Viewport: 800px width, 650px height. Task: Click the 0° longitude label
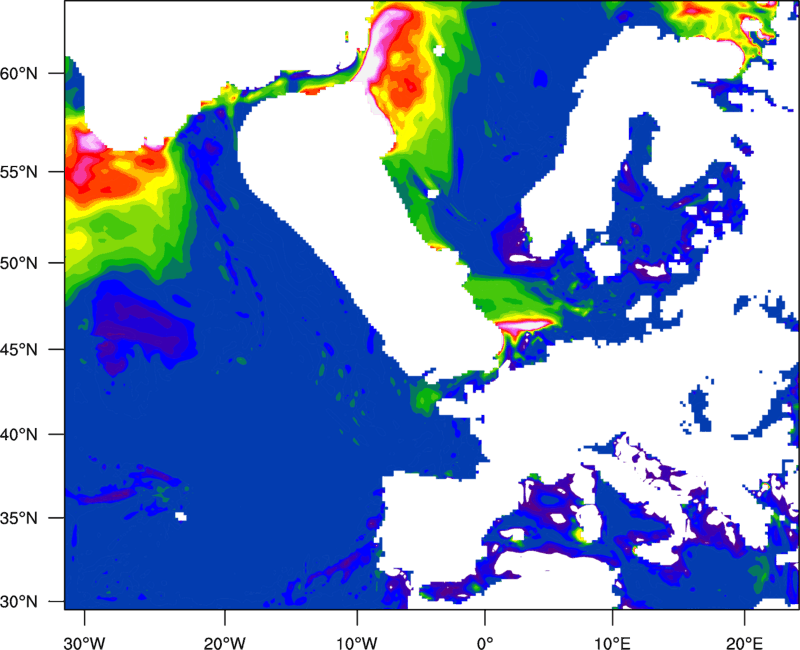click(x=485, y=643)
